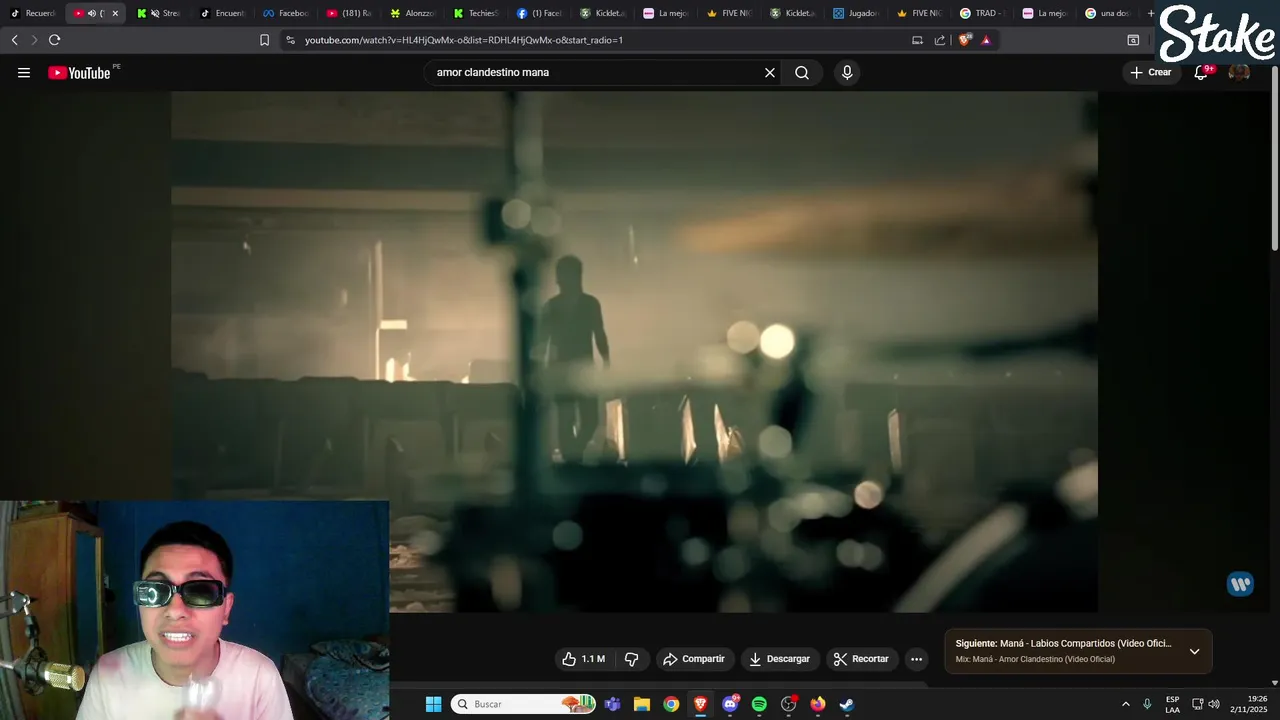The image size is (1280, 720).
Task: Open the account avatar menu
Action: point(1239,72)
